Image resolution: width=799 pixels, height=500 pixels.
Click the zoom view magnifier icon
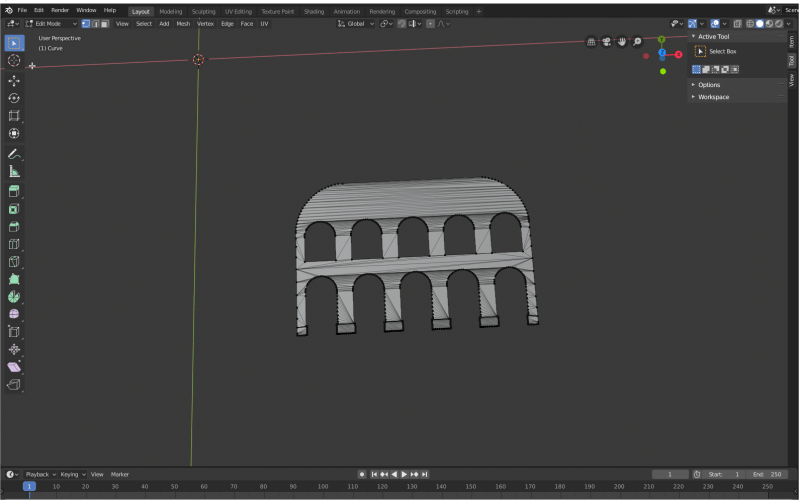(x=637, y=42)
